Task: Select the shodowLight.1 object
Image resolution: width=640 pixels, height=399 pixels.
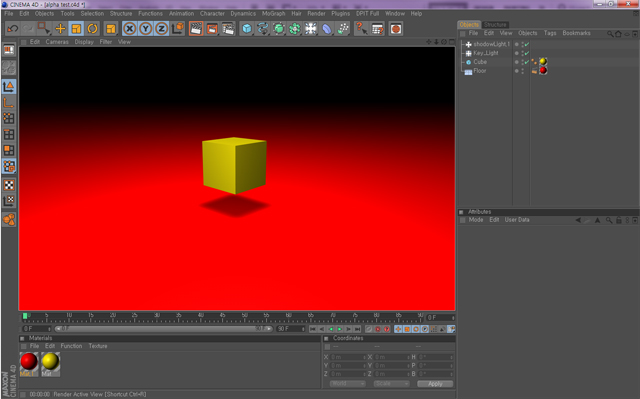Action: 491,44
